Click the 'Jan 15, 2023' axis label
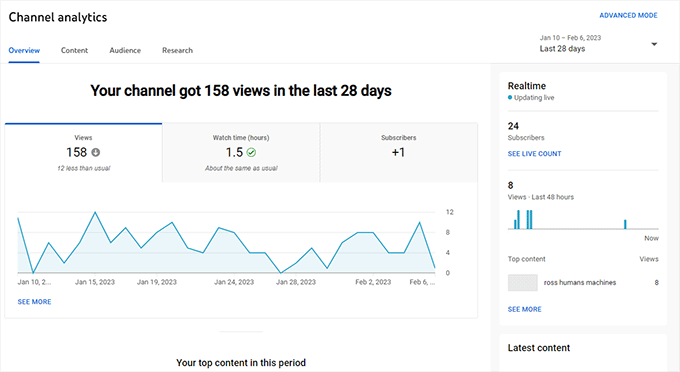680x372 pixels. coord(95,282)
